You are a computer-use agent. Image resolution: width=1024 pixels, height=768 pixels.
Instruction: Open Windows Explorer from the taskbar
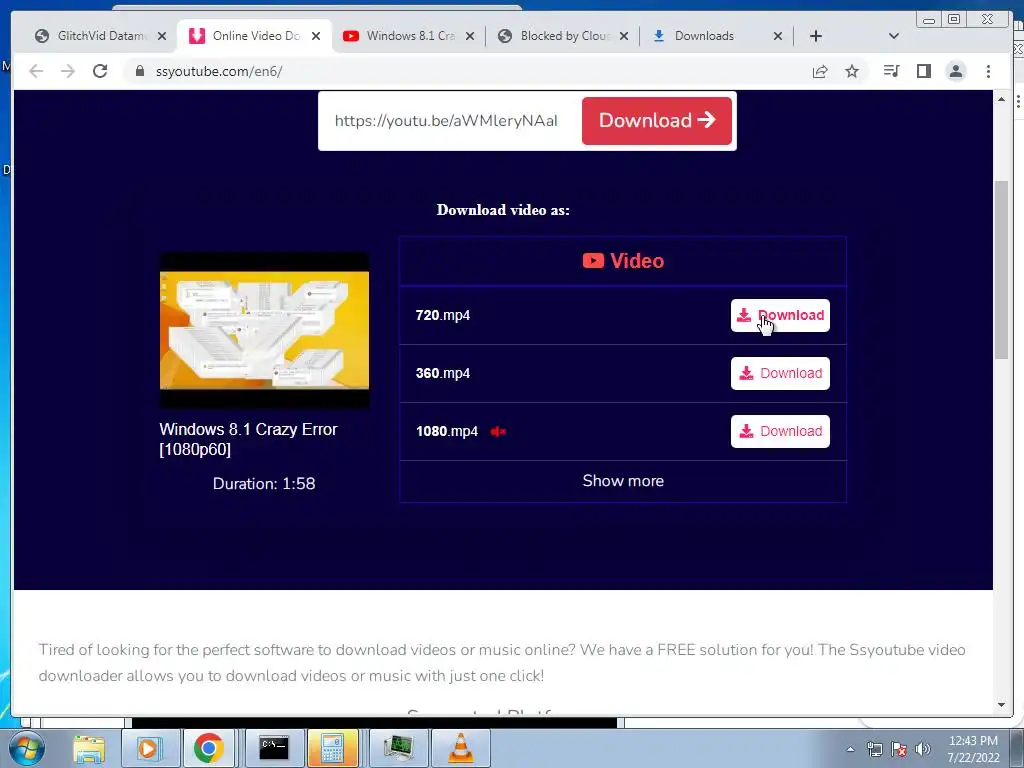click(x=89, y=748)
